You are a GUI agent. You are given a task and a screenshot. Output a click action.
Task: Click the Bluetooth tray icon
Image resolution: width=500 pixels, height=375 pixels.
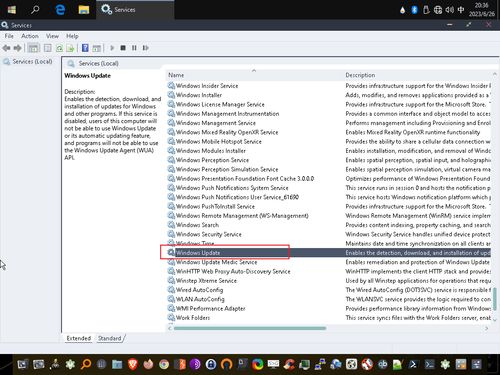[x=414, y=10]
